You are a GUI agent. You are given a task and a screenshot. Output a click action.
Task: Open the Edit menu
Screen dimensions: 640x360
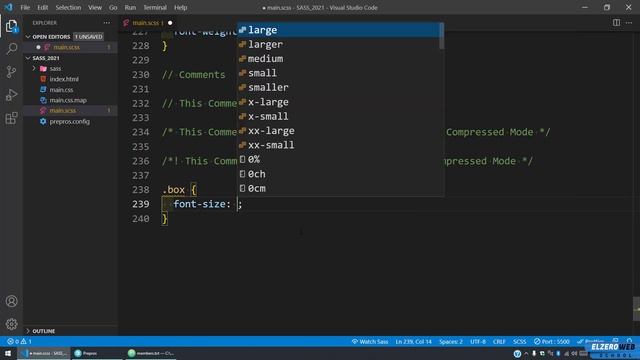(x=42, y=7)
